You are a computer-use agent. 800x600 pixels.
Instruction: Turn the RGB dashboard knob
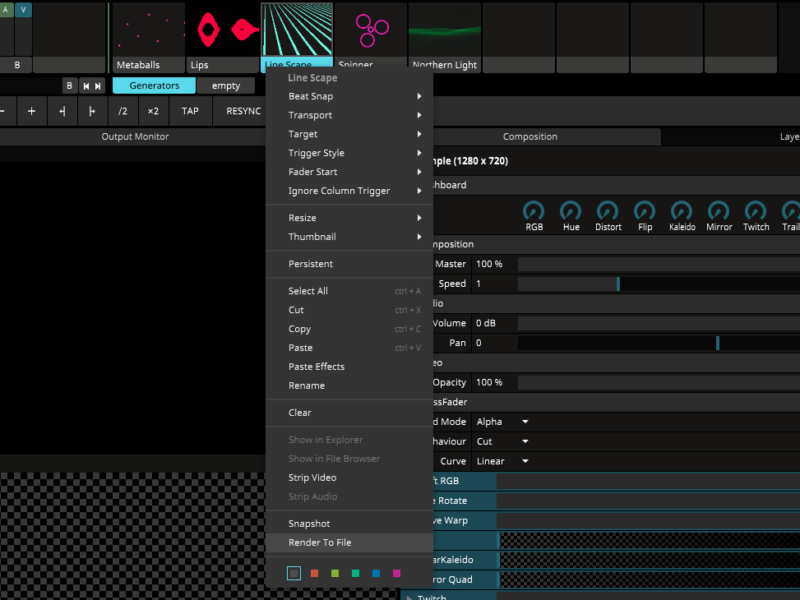click(534, 211)
